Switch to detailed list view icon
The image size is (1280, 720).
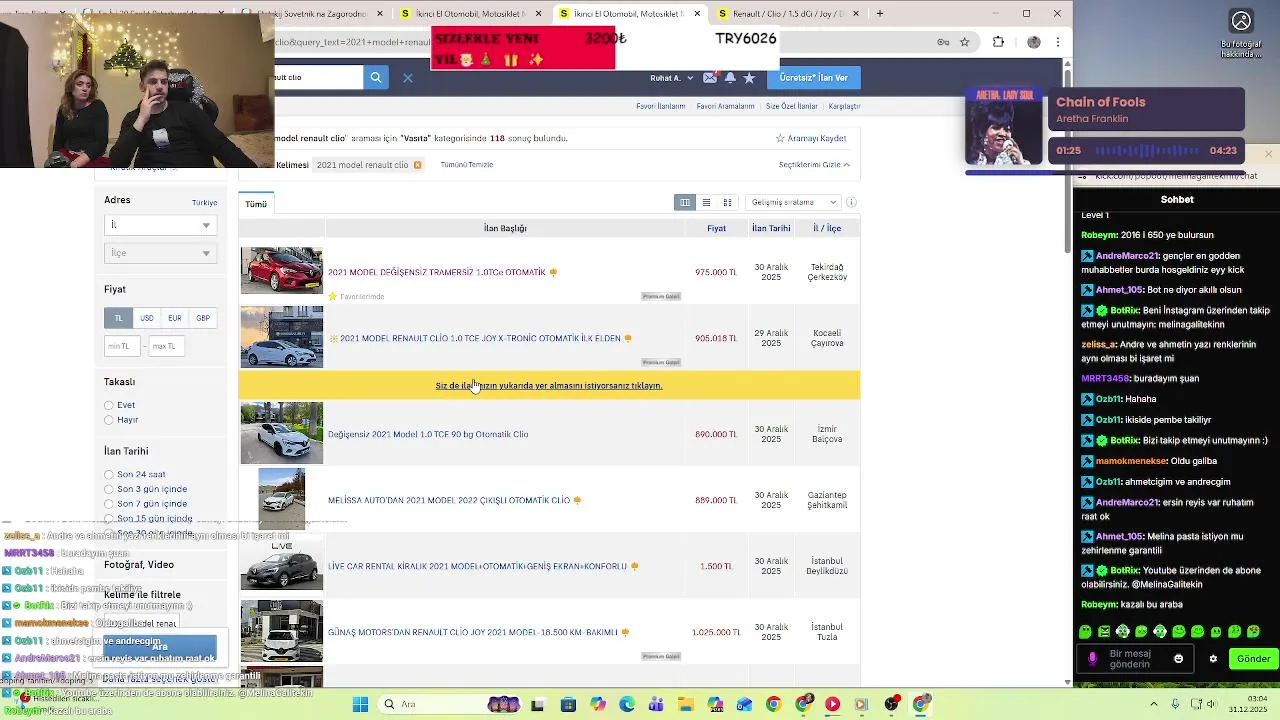tap(685, 202)
